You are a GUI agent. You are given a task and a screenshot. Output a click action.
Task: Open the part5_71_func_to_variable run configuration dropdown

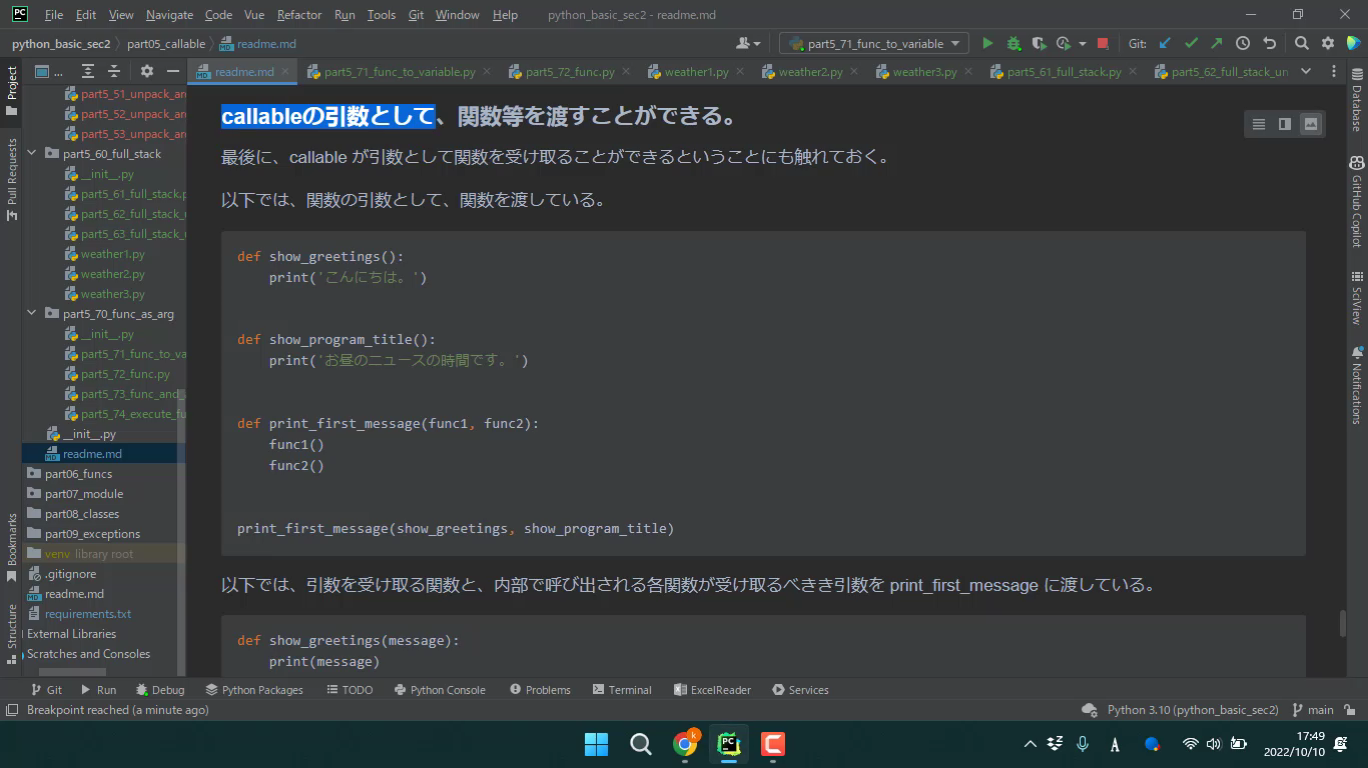pyautogui.click(x=874, y=43)
